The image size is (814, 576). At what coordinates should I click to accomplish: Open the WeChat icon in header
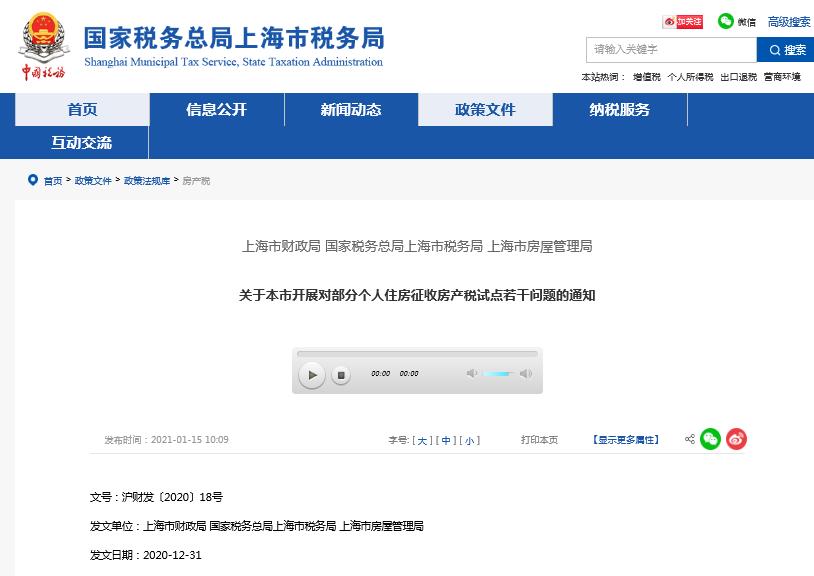725,21
